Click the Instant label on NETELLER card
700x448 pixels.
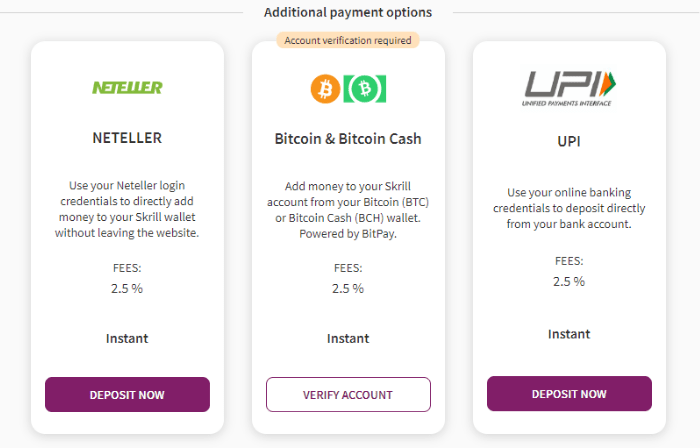pyautogui.click(x=127, y=339)
